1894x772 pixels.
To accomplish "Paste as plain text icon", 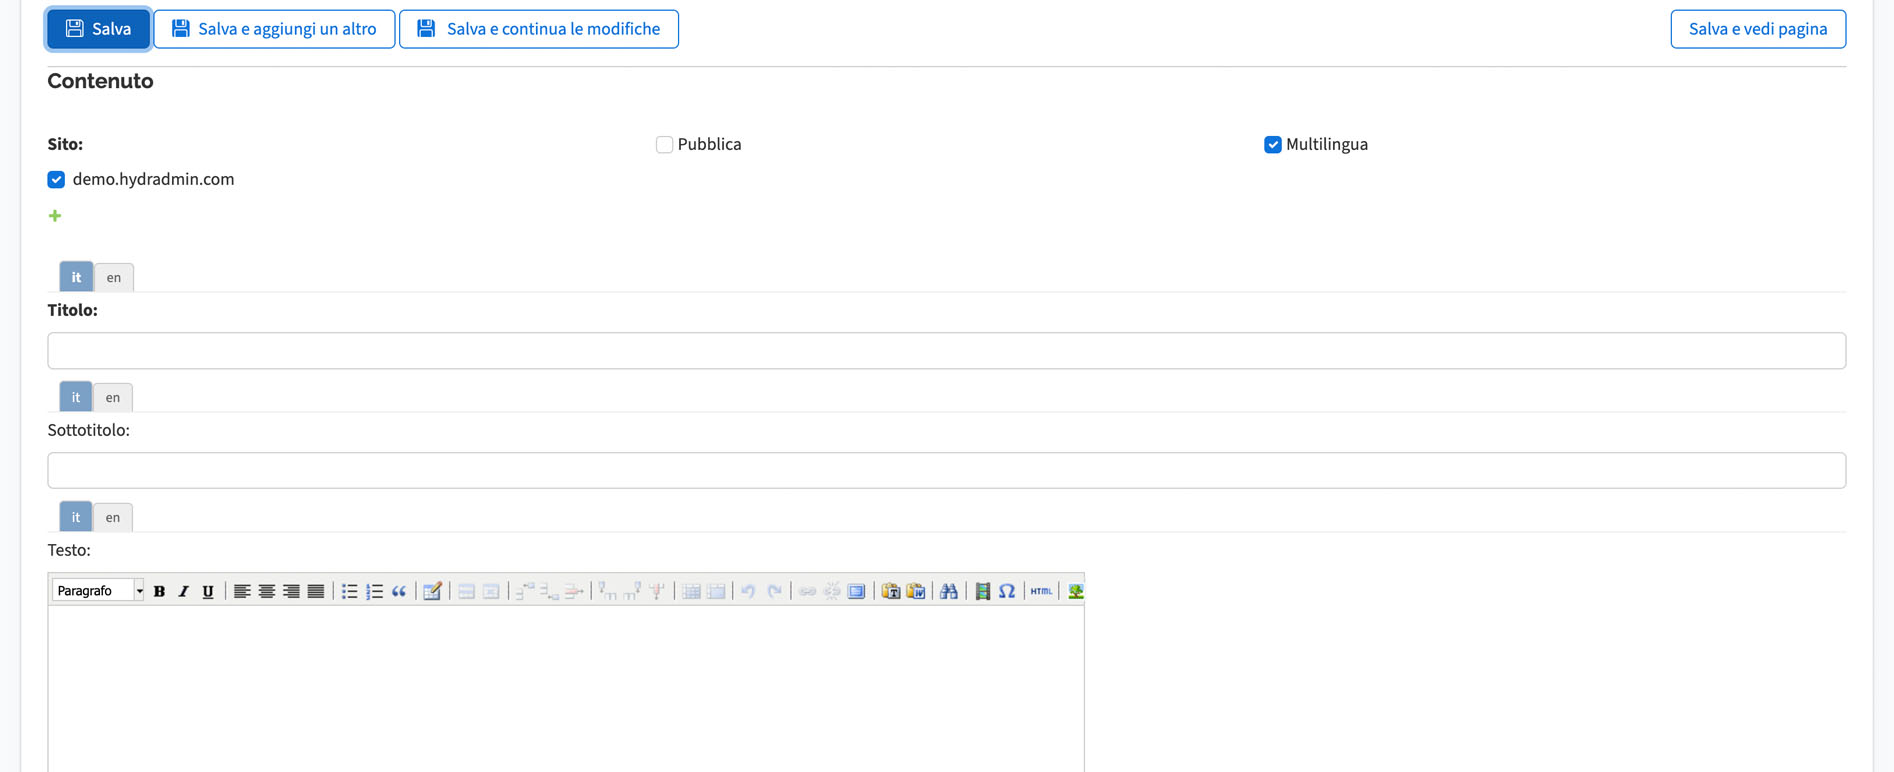I will coord(890,591).
